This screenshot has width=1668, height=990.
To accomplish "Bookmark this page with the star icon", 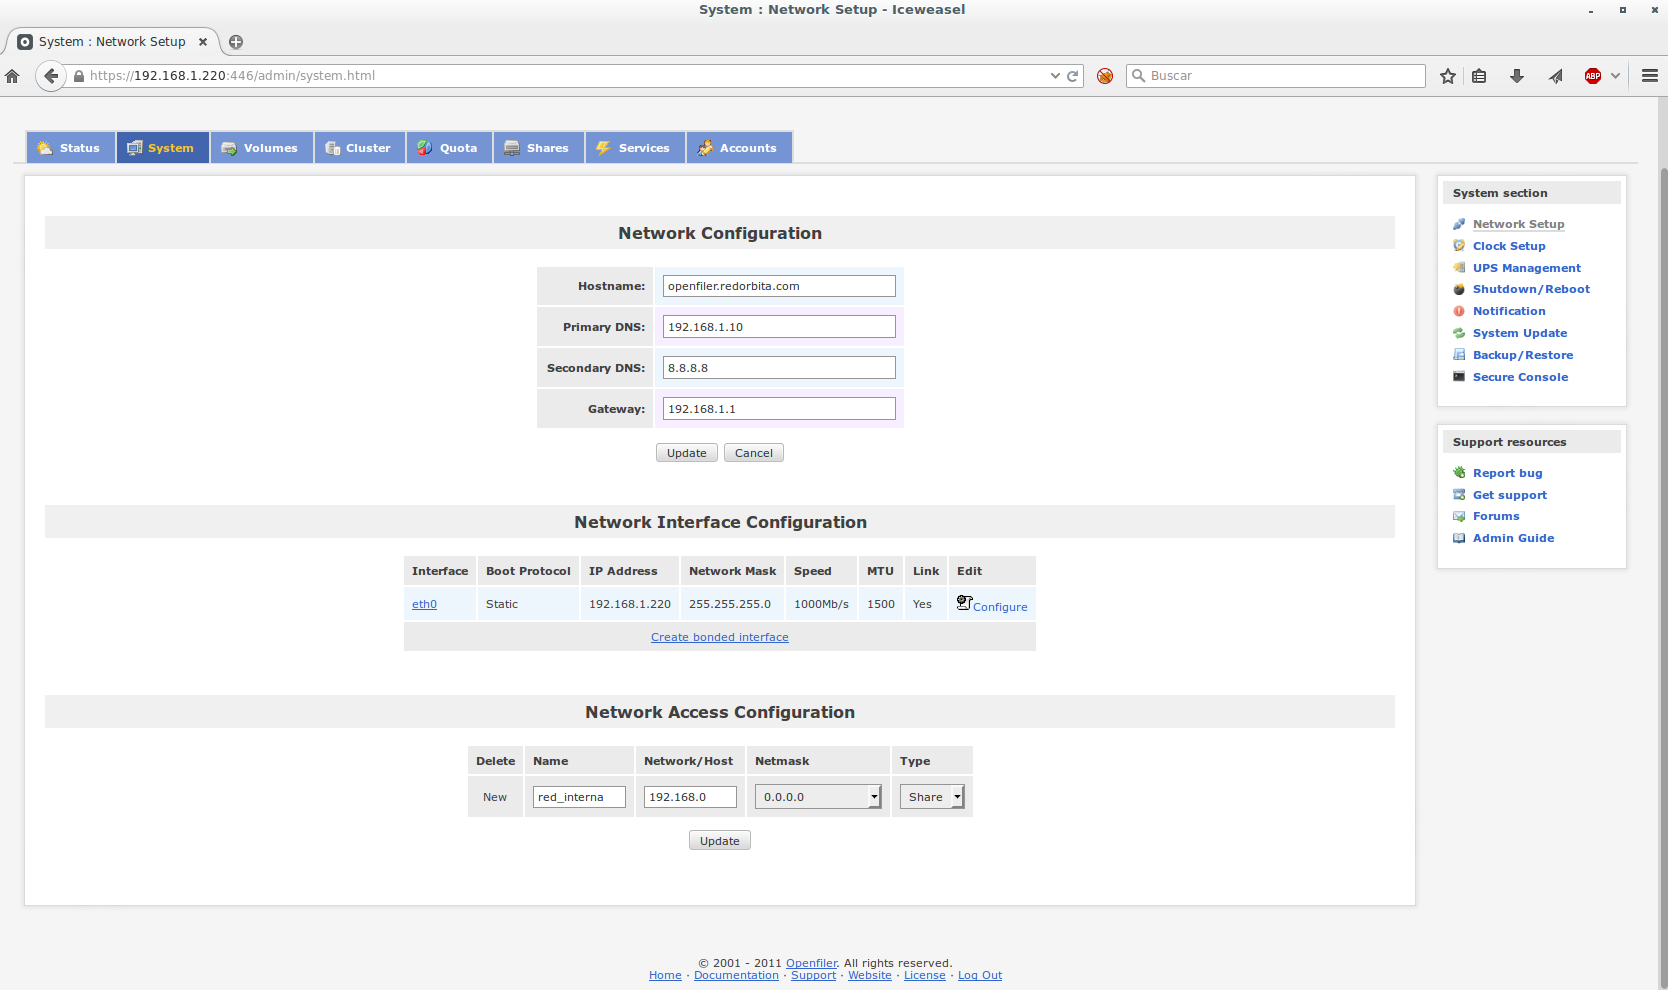I will (1447, 76).
